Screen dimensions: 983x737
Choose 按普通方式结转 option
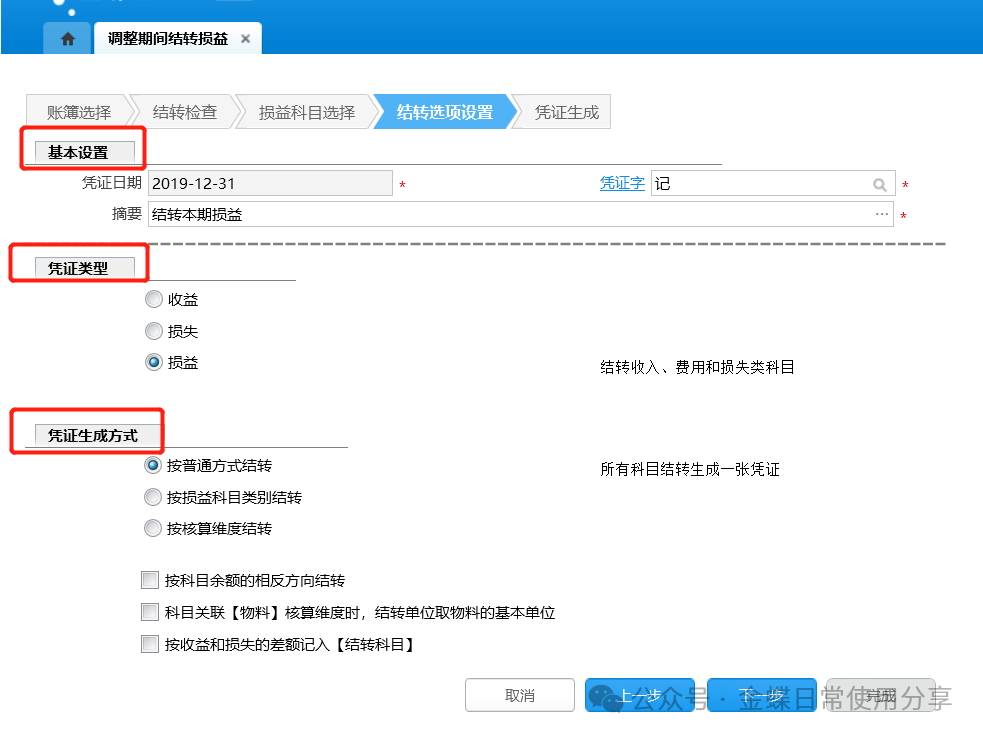tap(154, 466)
